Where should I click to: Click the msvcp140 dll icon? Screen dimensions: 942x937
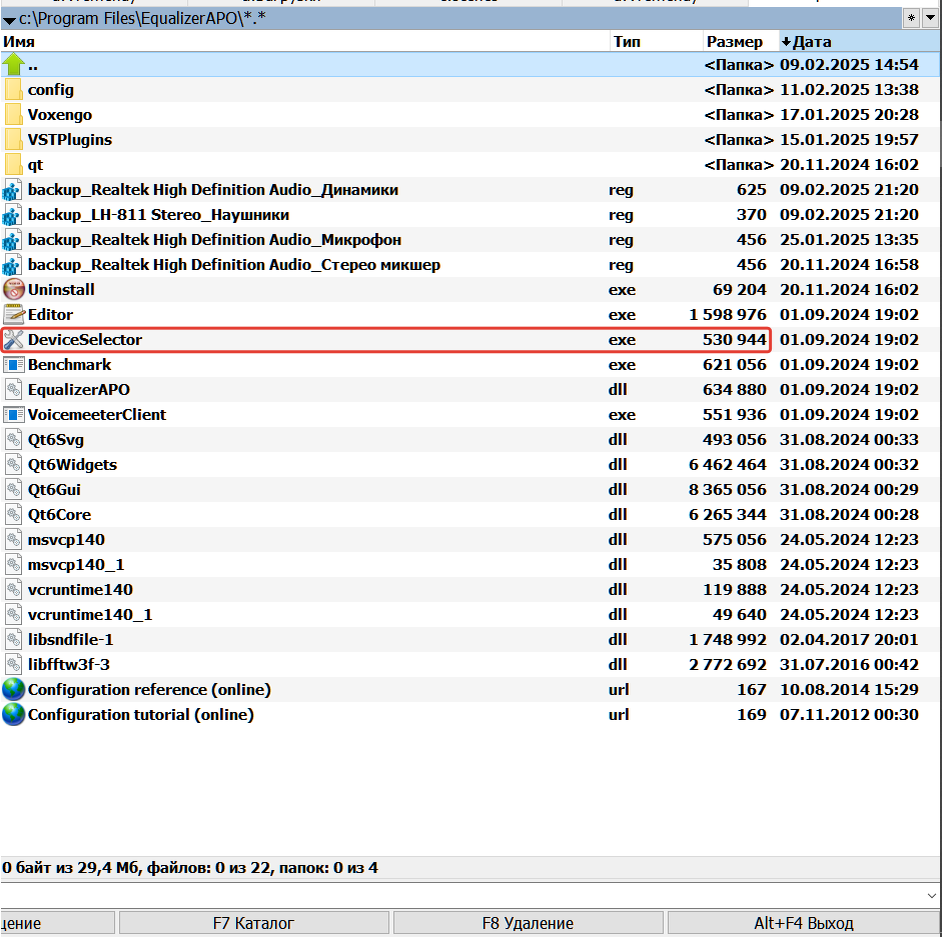click(13, 539)
